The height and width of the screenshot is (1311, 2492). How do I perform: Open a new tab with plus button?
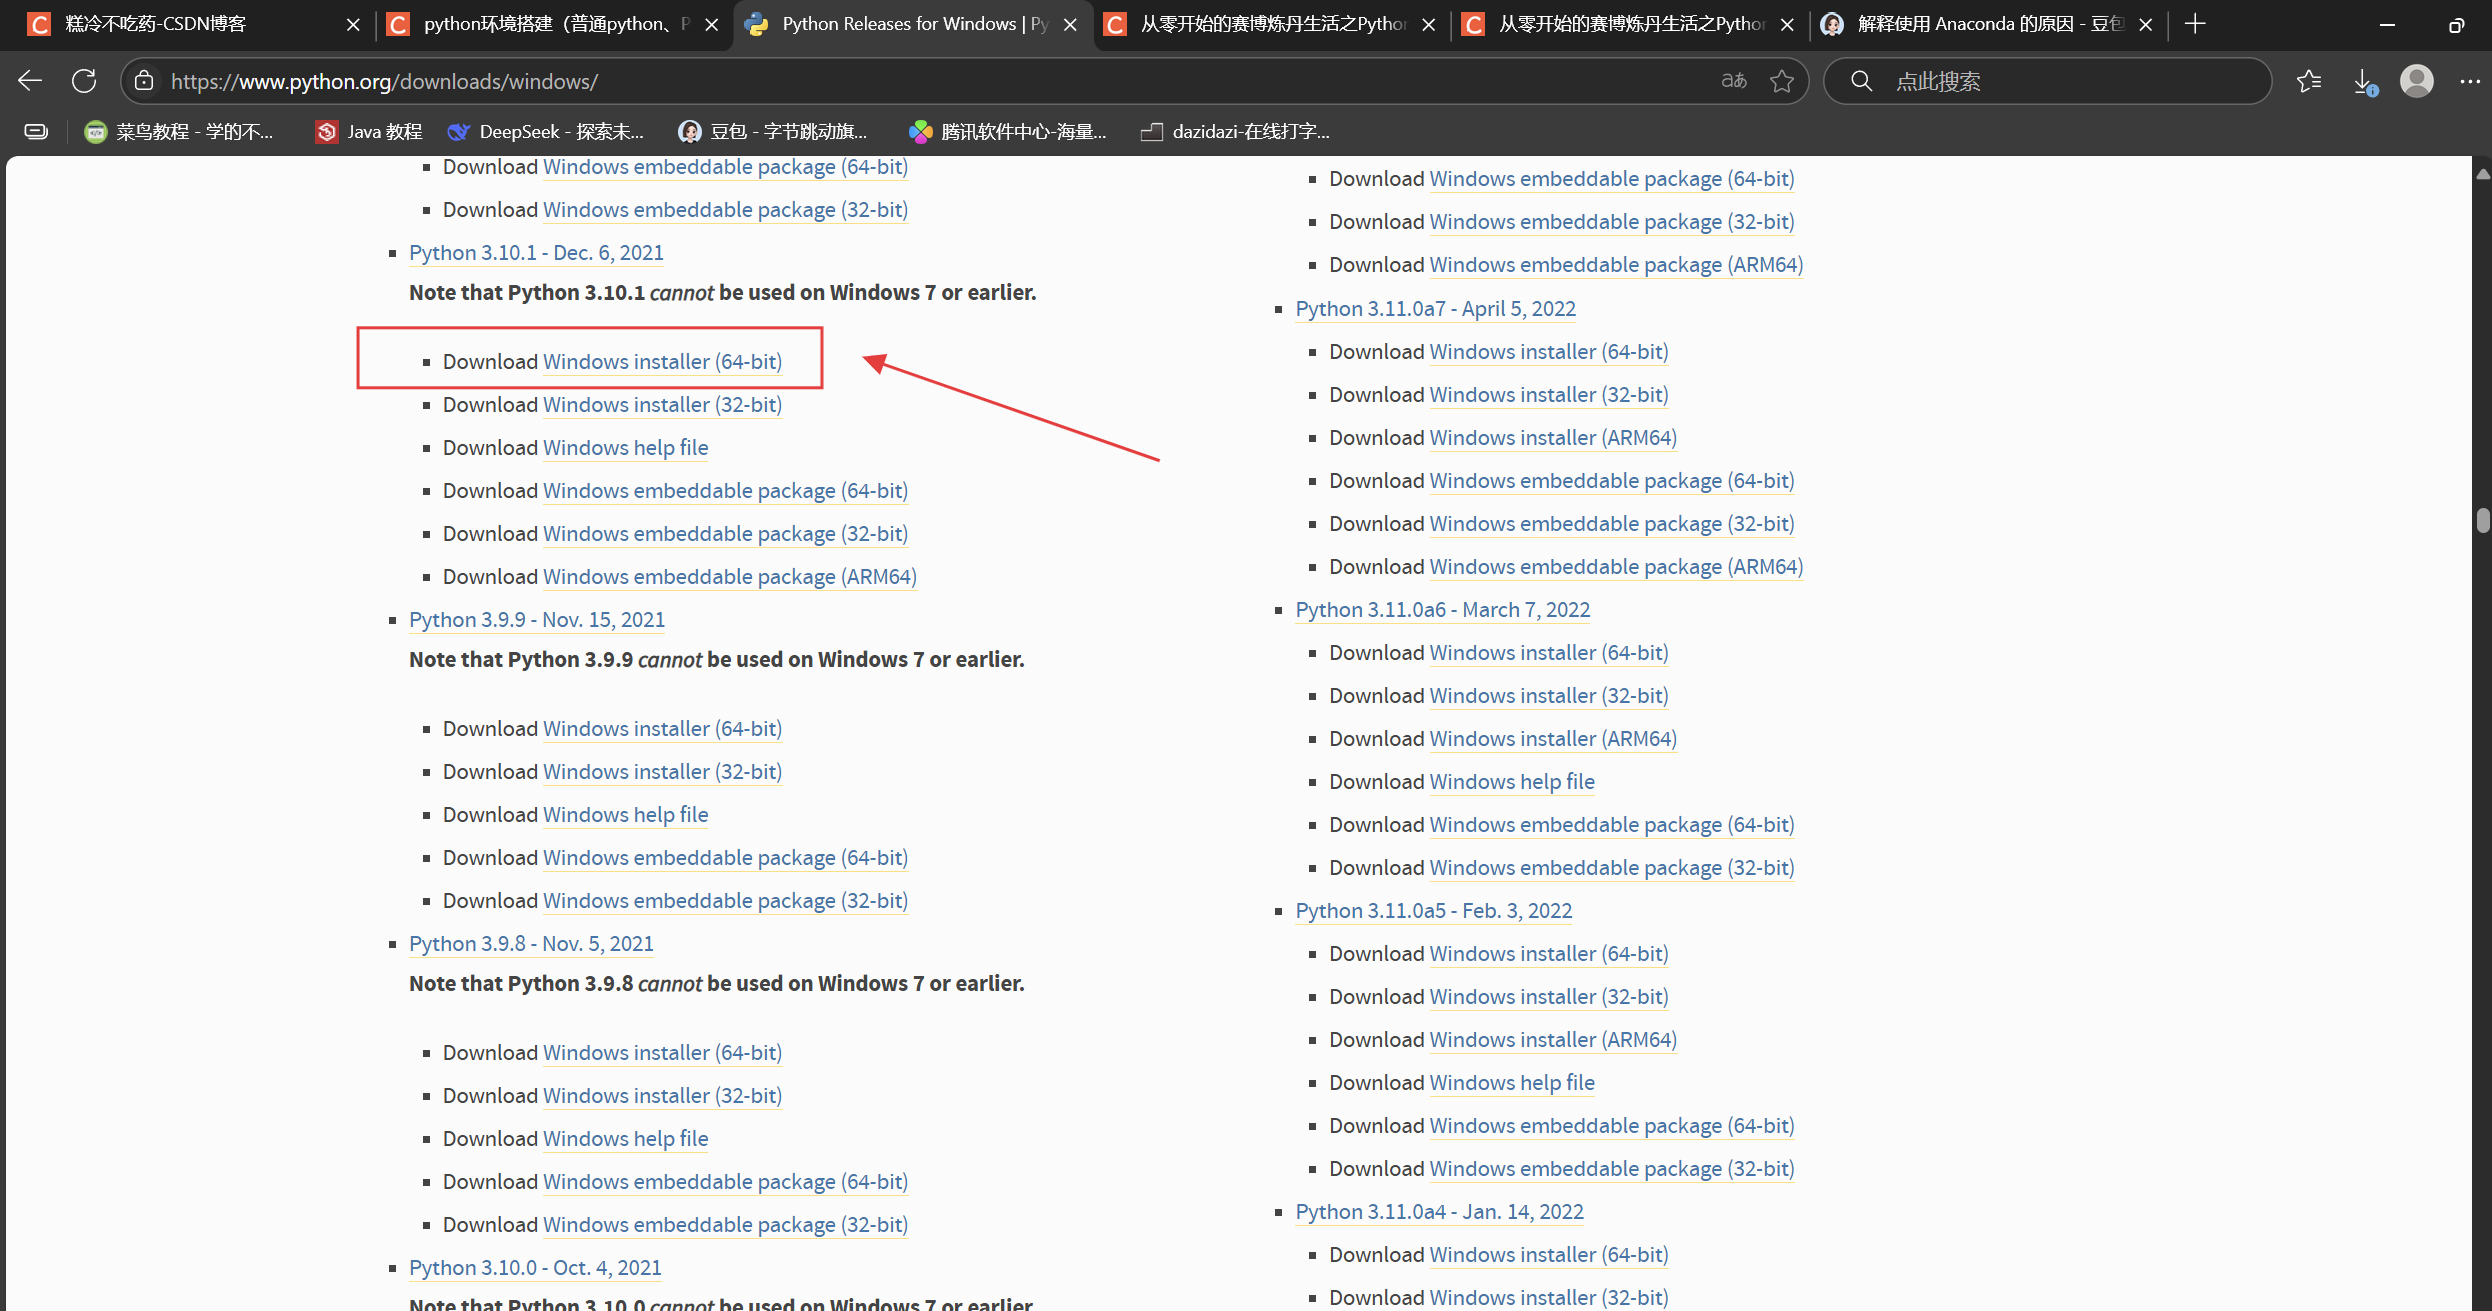(x=2195, y=24)
